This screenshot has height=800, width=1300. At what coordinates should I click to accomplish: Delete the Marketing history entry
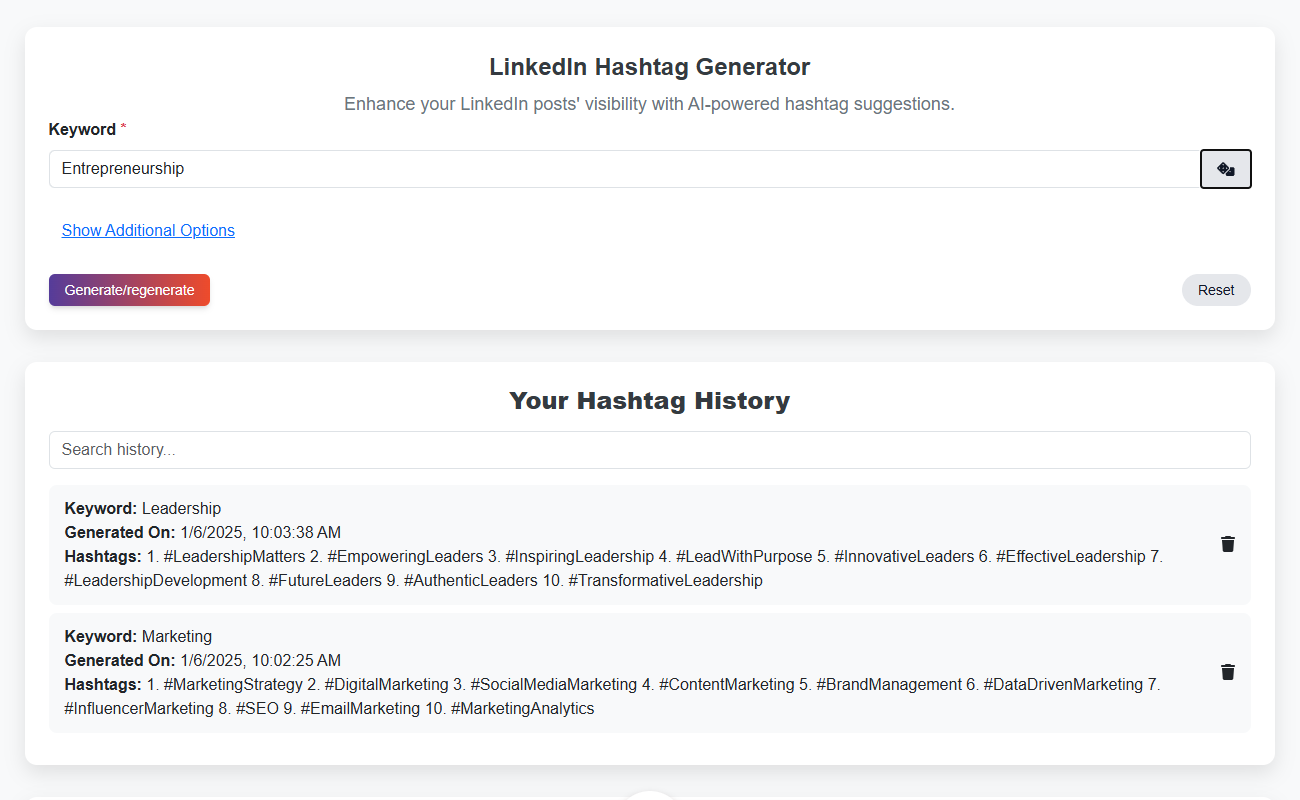(x=1228, y=672)
